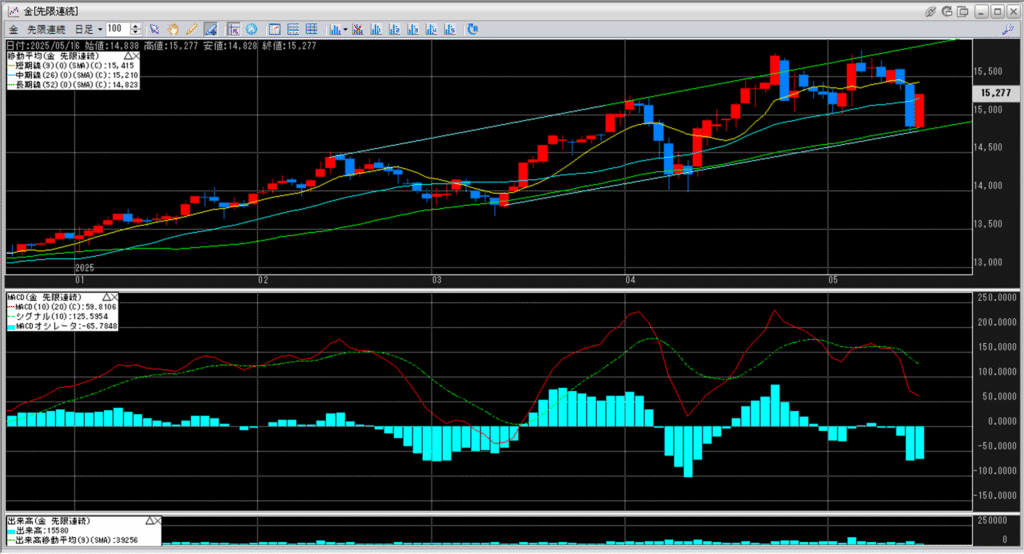
Task: Select the pencil drawing tool
Action: point(192,29)
